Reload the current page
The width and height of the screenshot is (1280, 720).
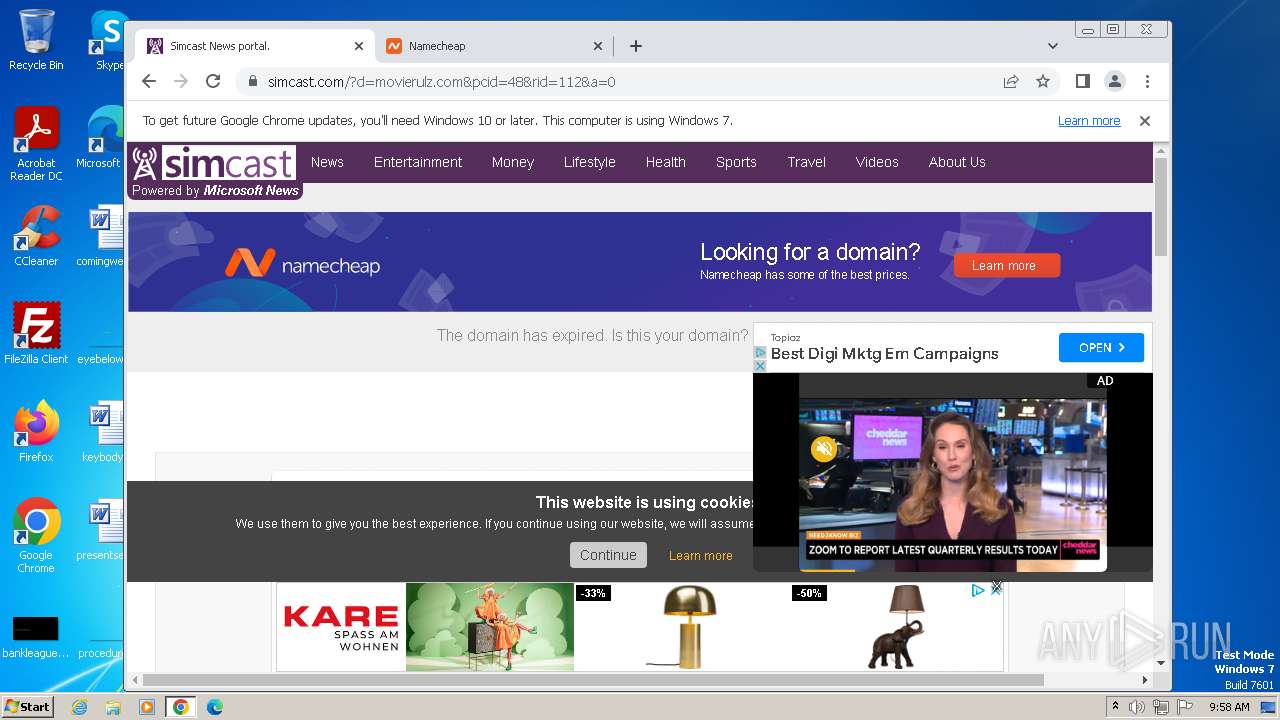pyautogui.click(x=213, y=81)
